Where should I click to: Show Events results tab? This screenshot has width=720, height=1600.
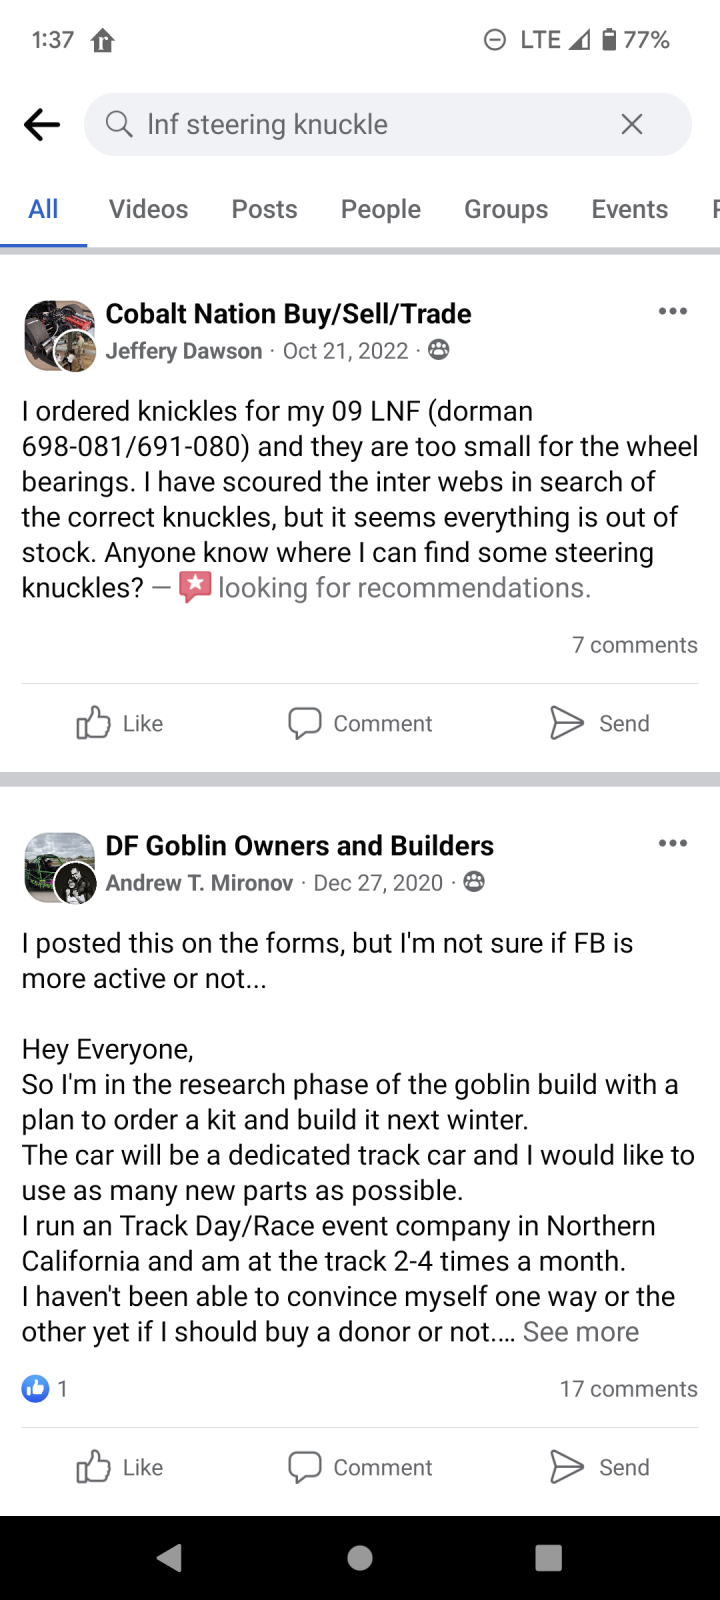point(629,209)
